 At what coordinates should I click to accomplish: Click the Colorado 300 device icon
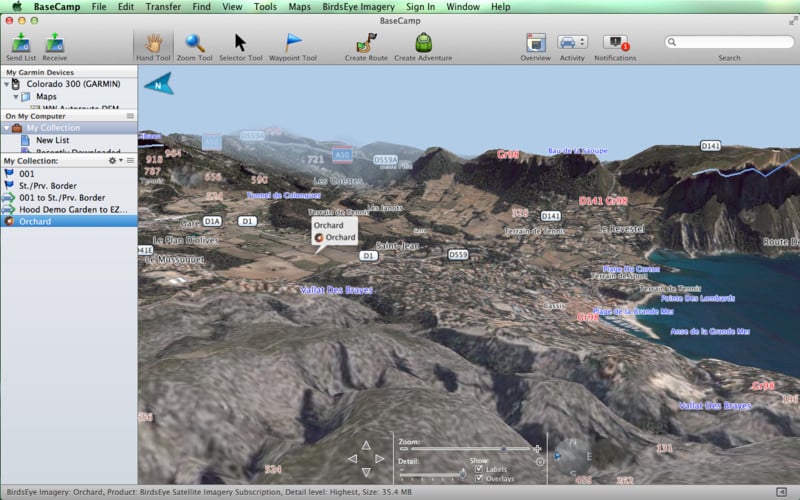click(x=16, y=84)
